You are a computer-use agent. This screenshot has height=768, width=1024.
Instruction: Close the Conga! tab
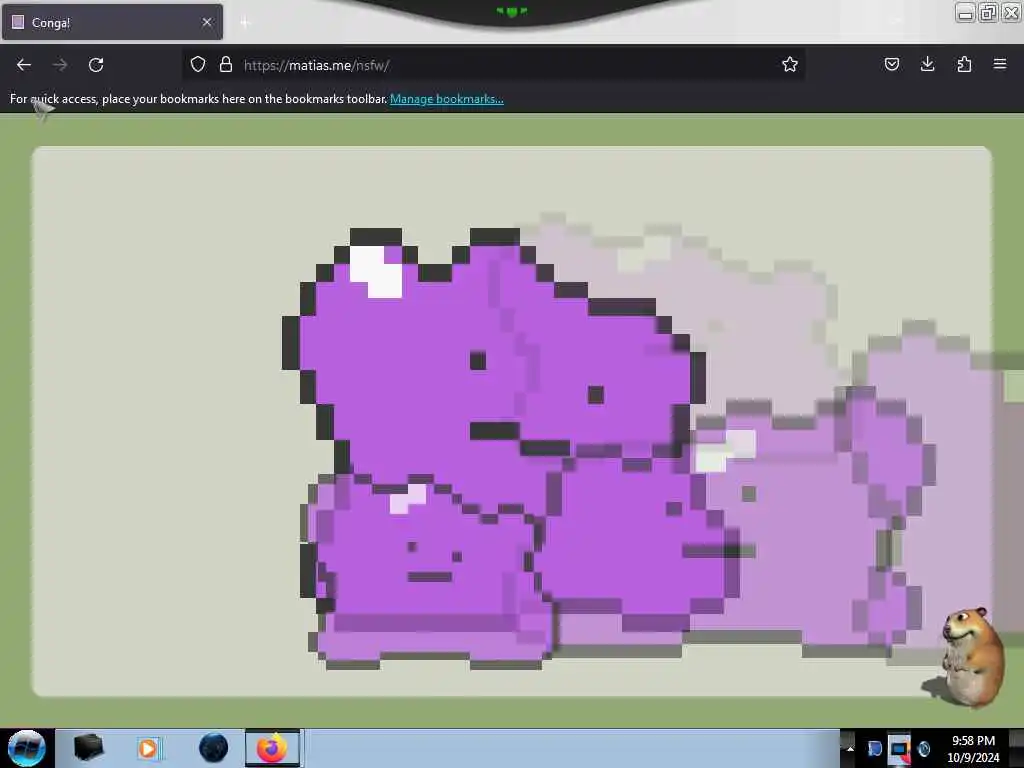[x=207, y=22]
